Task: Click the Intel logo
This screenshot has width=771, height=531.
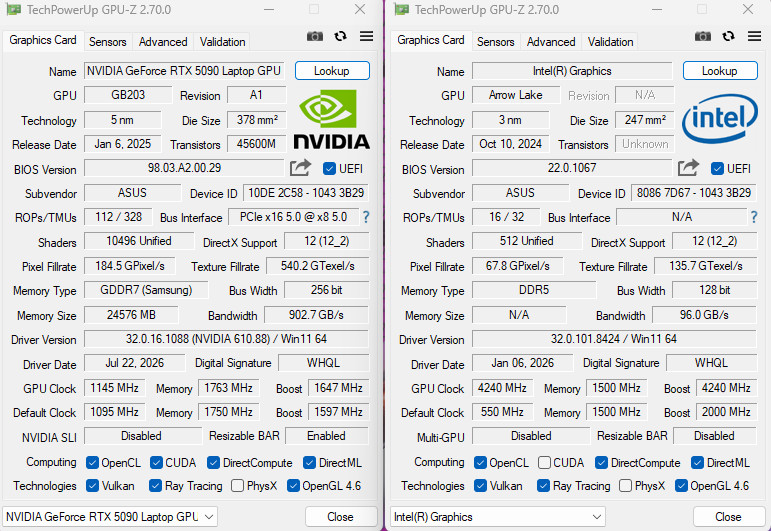Action: 720,118
